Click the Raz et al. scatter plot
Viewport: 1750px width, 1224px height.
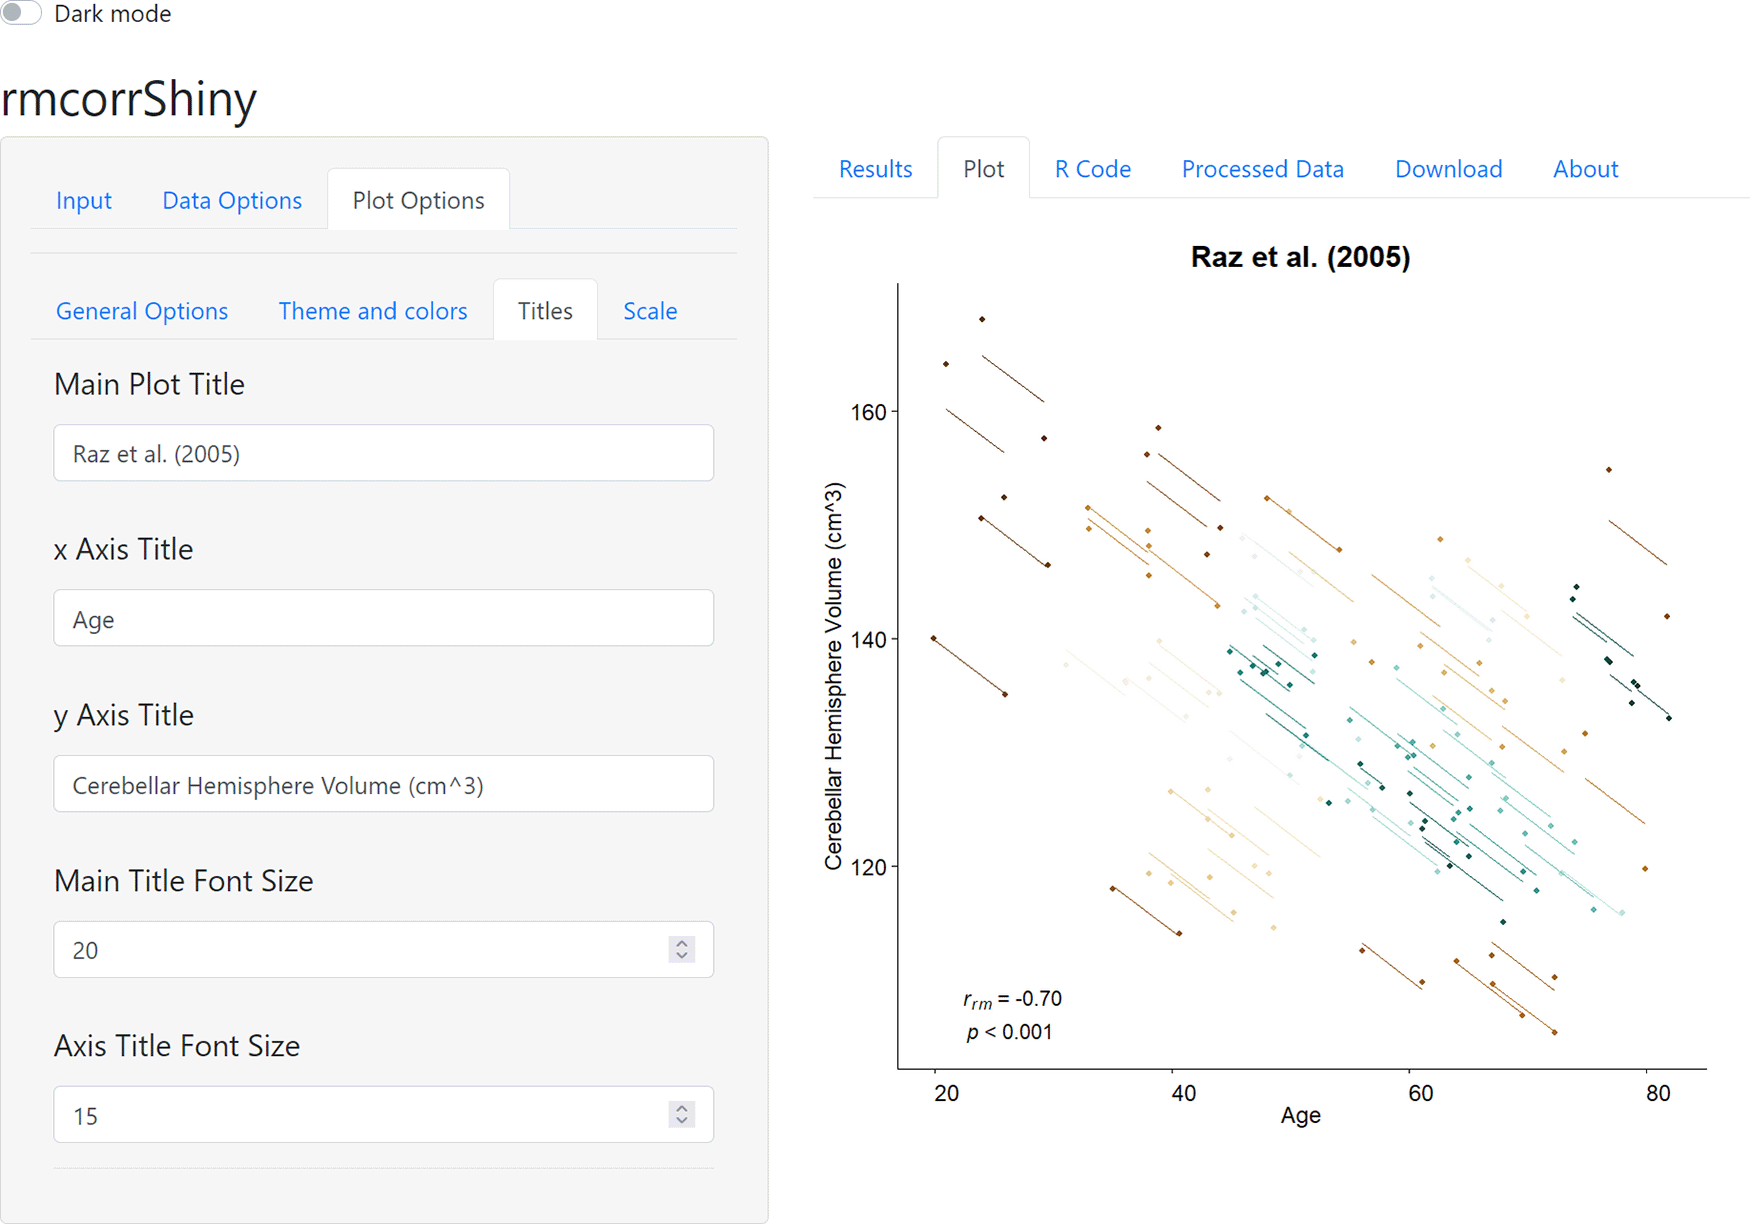point(1300,680)
